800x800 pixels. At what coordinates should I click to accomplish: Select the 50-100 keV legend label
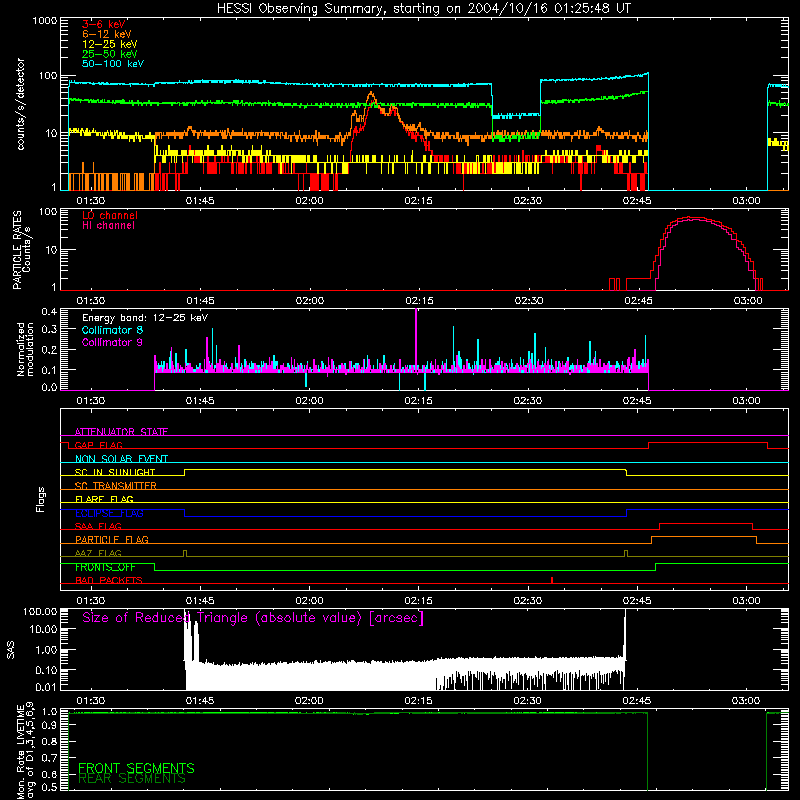click(113, 64)
